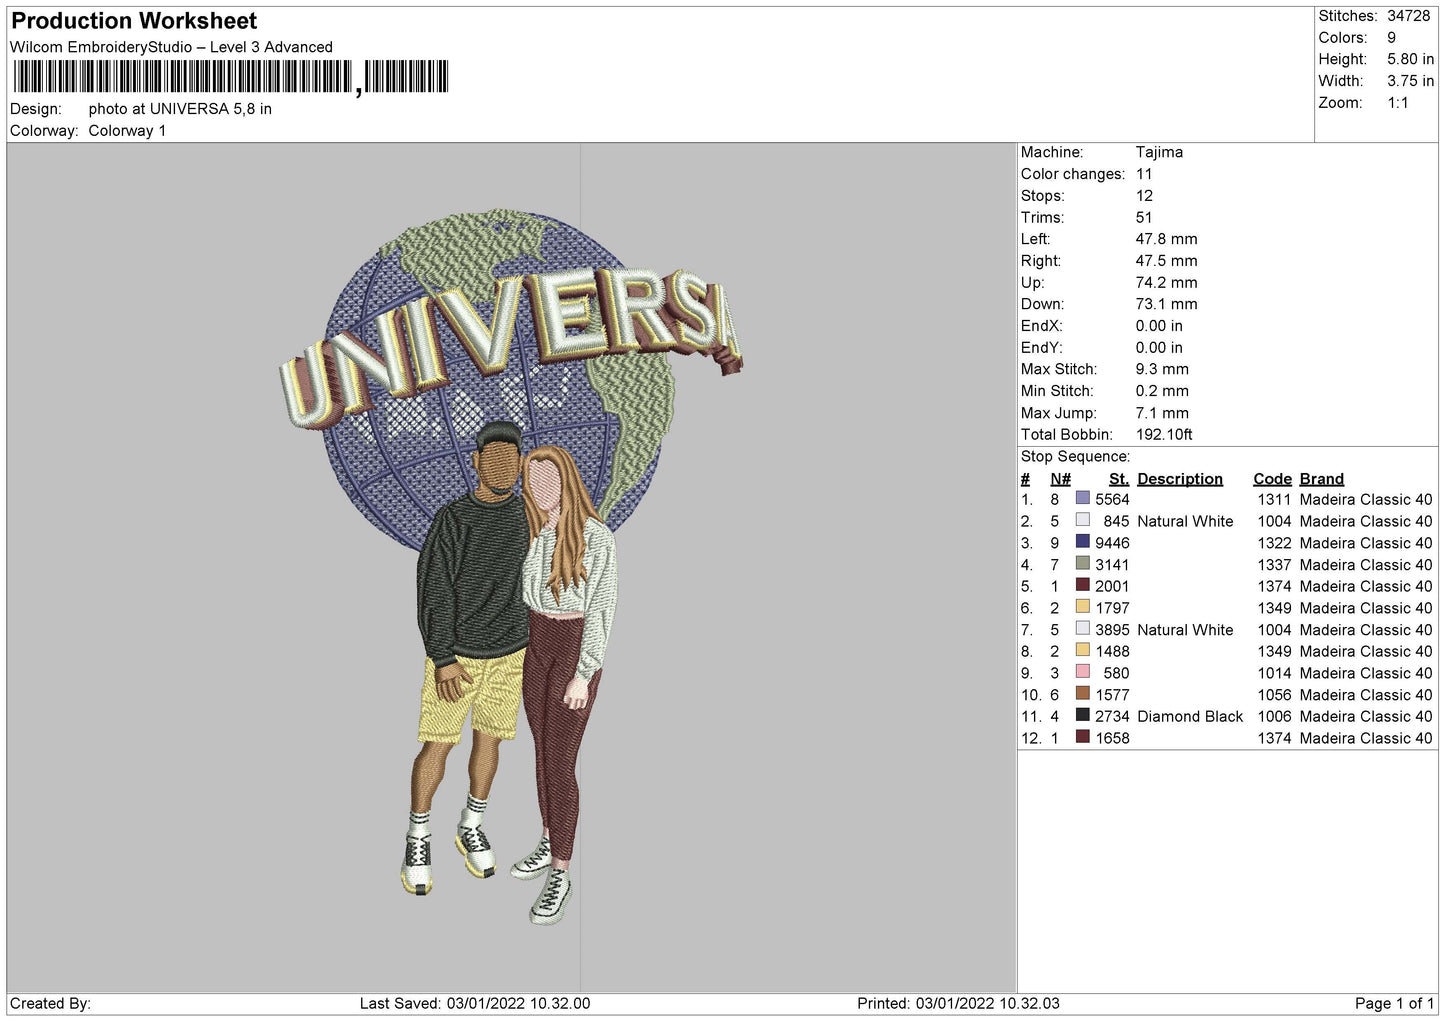Click the 'Last Saved: 03/01/2022 10.32.00' text
1445x1021 pixels.
coord(475,1003)
